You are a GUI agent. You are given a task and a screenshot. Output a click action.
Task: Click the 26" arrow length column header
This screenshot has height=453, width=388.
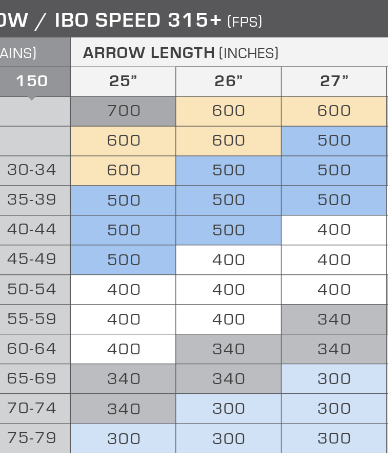tap(228, 81)
